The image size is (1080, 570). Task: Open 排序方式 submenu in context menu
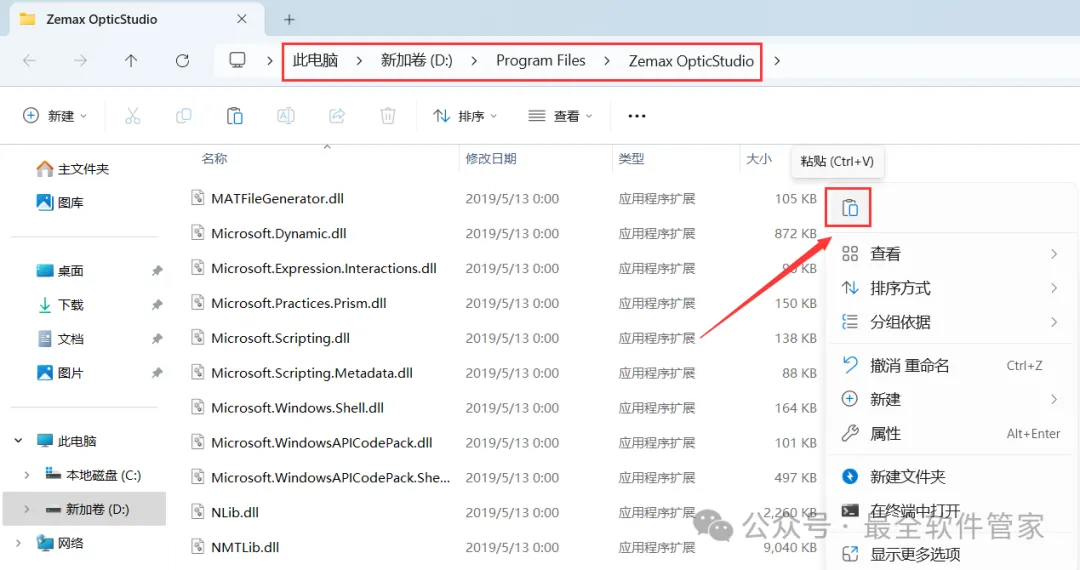[951, 288]
